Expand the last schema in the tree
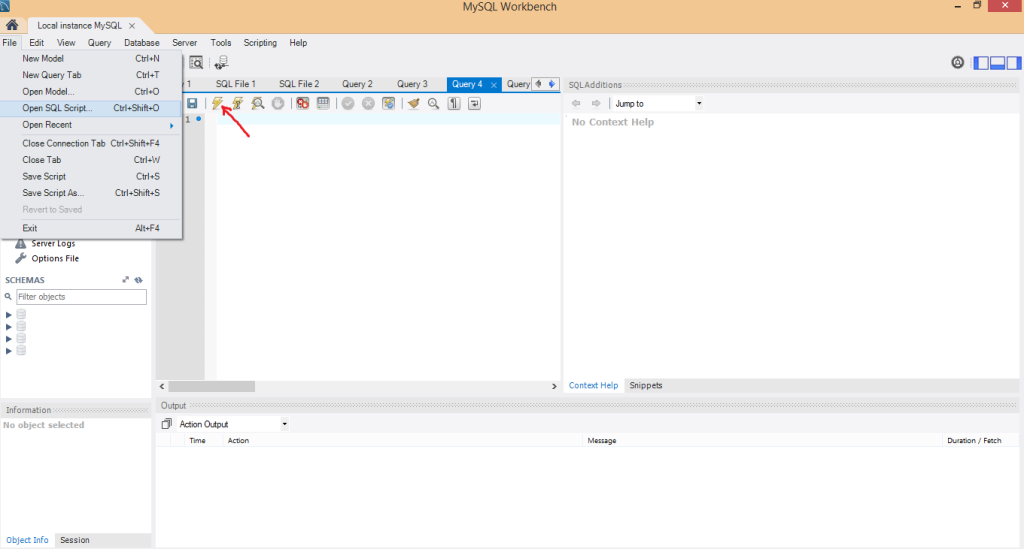The height and width of the screenshot is (549, 1024). (x=8, y=351)
